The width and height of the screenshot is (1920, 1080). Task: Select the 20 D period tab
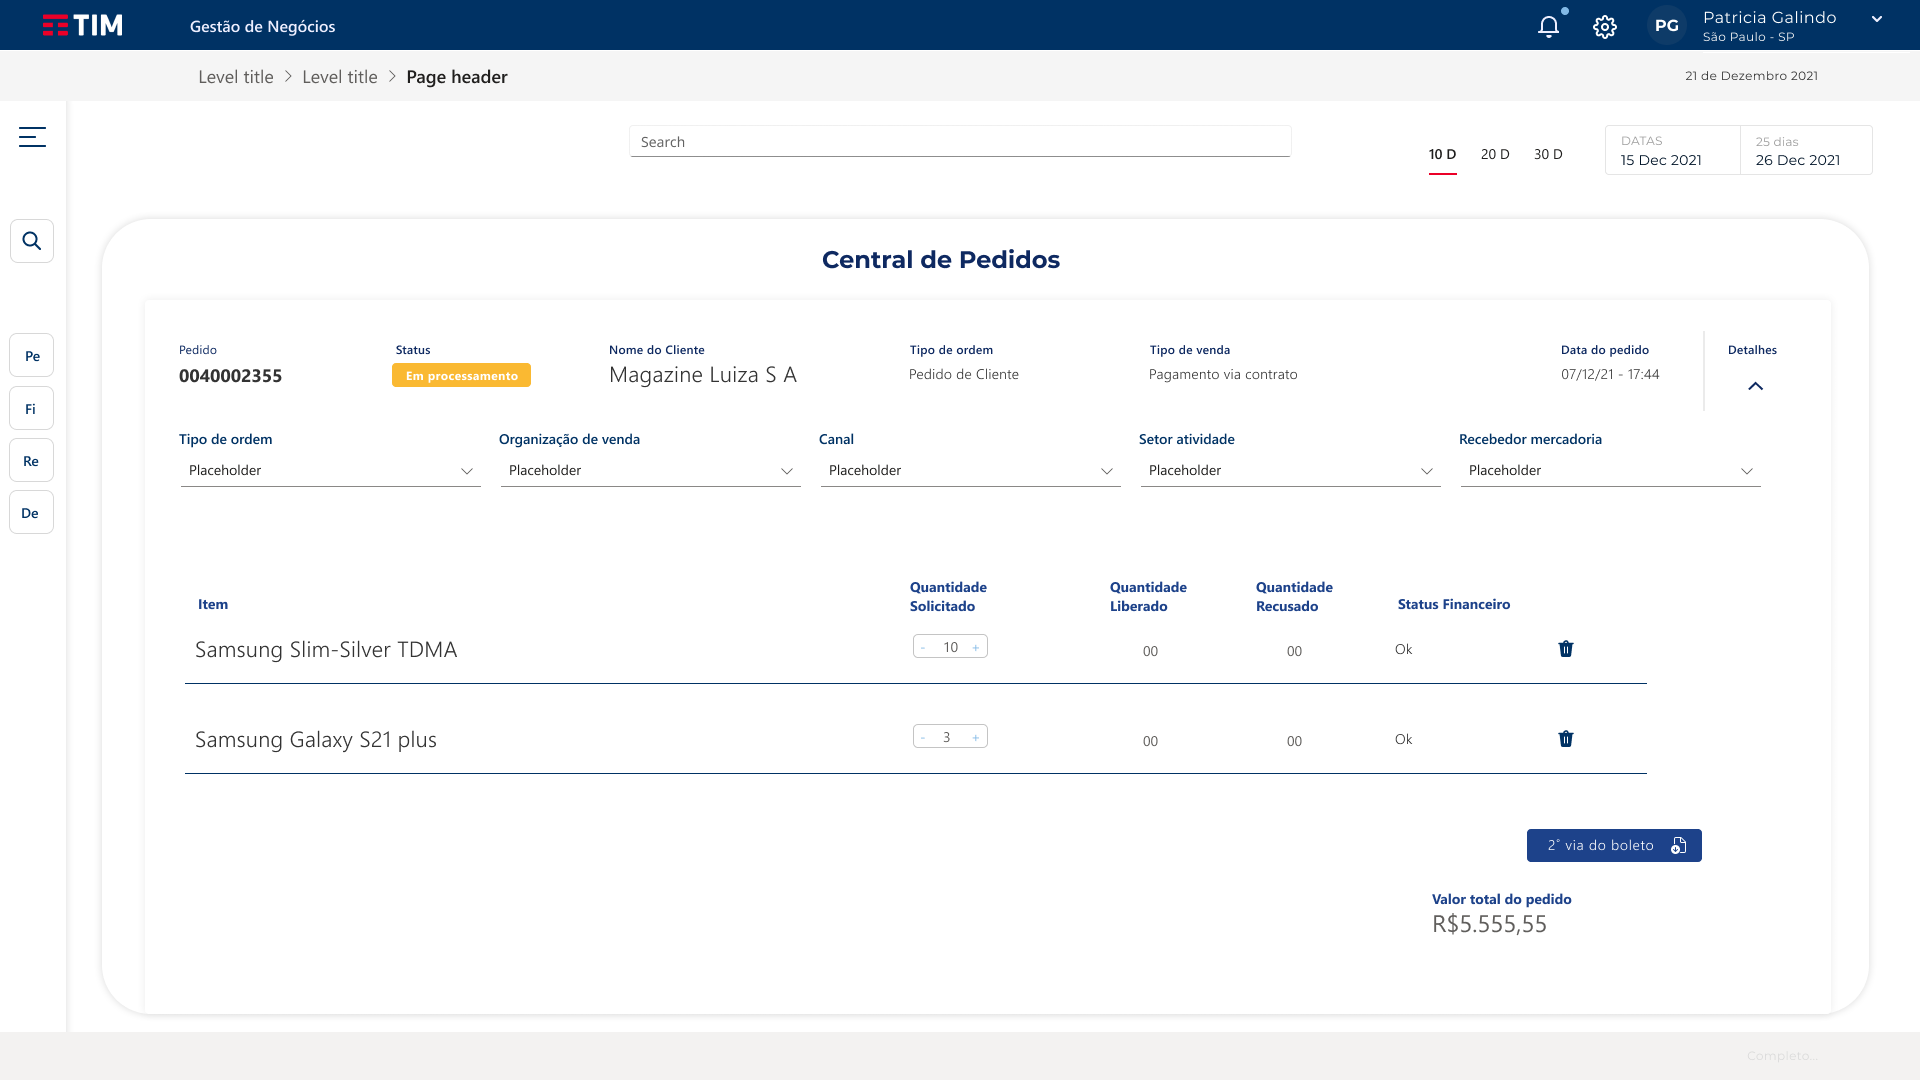click(1495, 155)
